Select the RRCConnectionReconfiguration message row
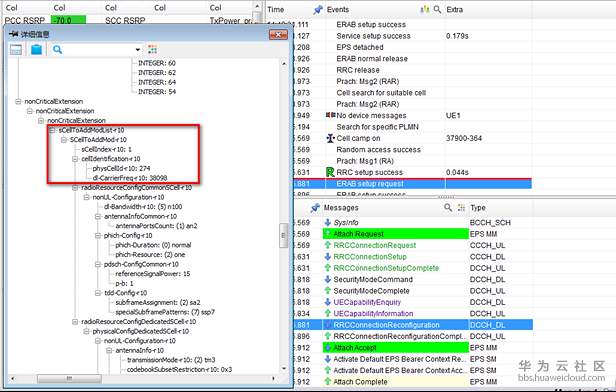The image size is (616, 392). click(413, 325)
